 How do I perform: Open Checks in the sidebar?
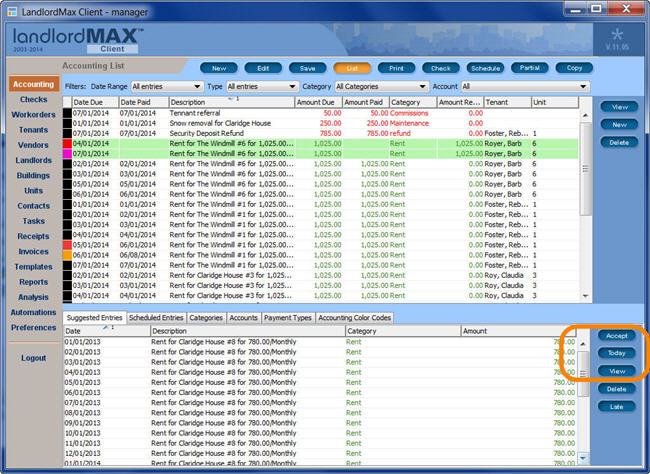(x=34, y=100)
